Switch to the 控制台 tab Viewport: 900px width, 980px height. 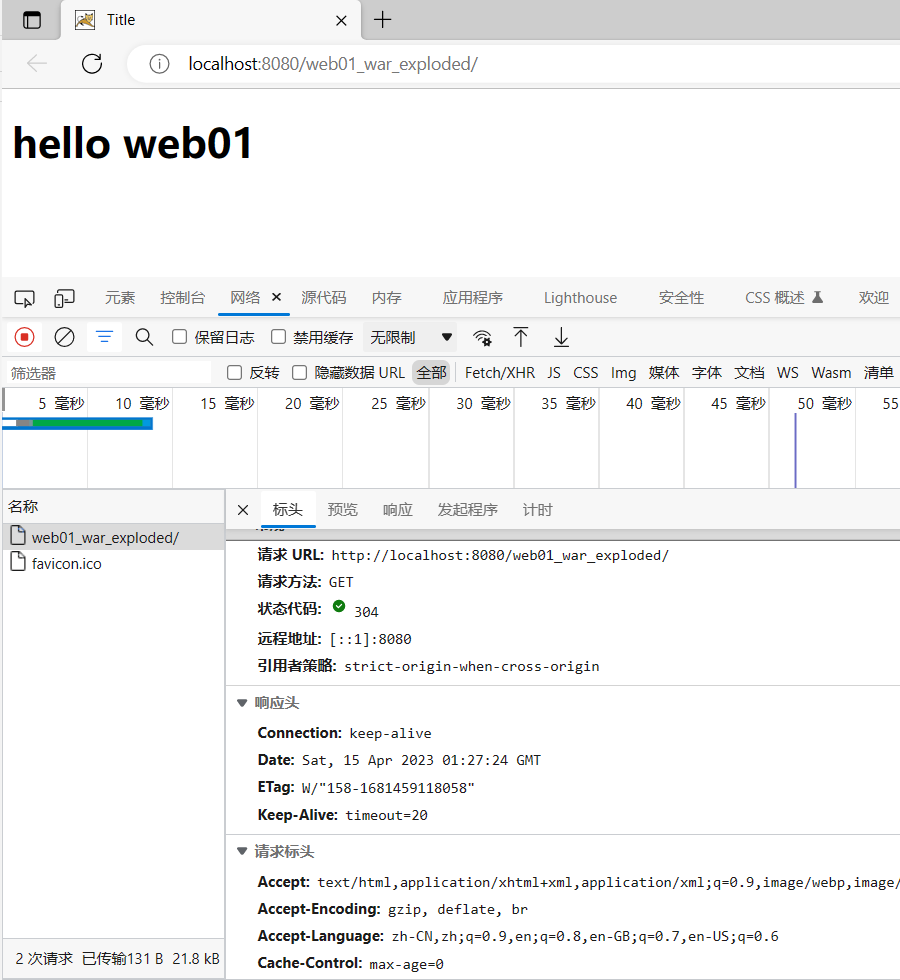point(182,298)
